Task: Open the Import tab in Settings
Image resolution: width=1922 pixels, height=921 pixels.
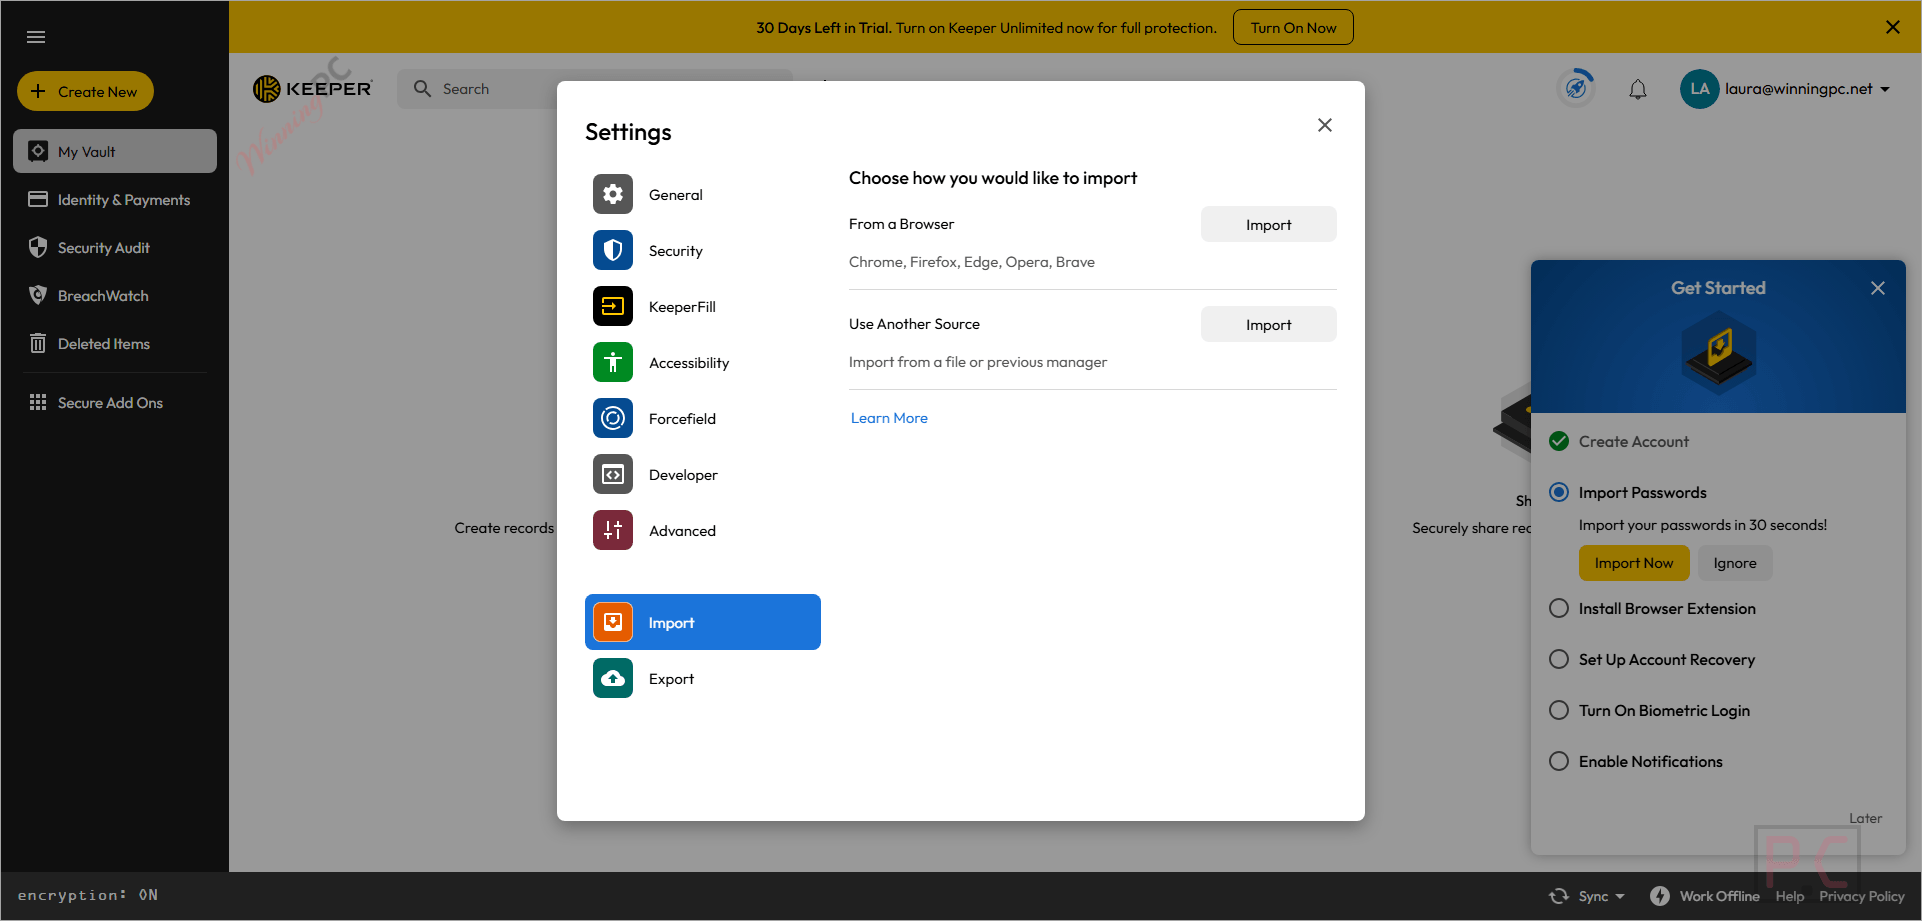Action: [x=703, y=622]
